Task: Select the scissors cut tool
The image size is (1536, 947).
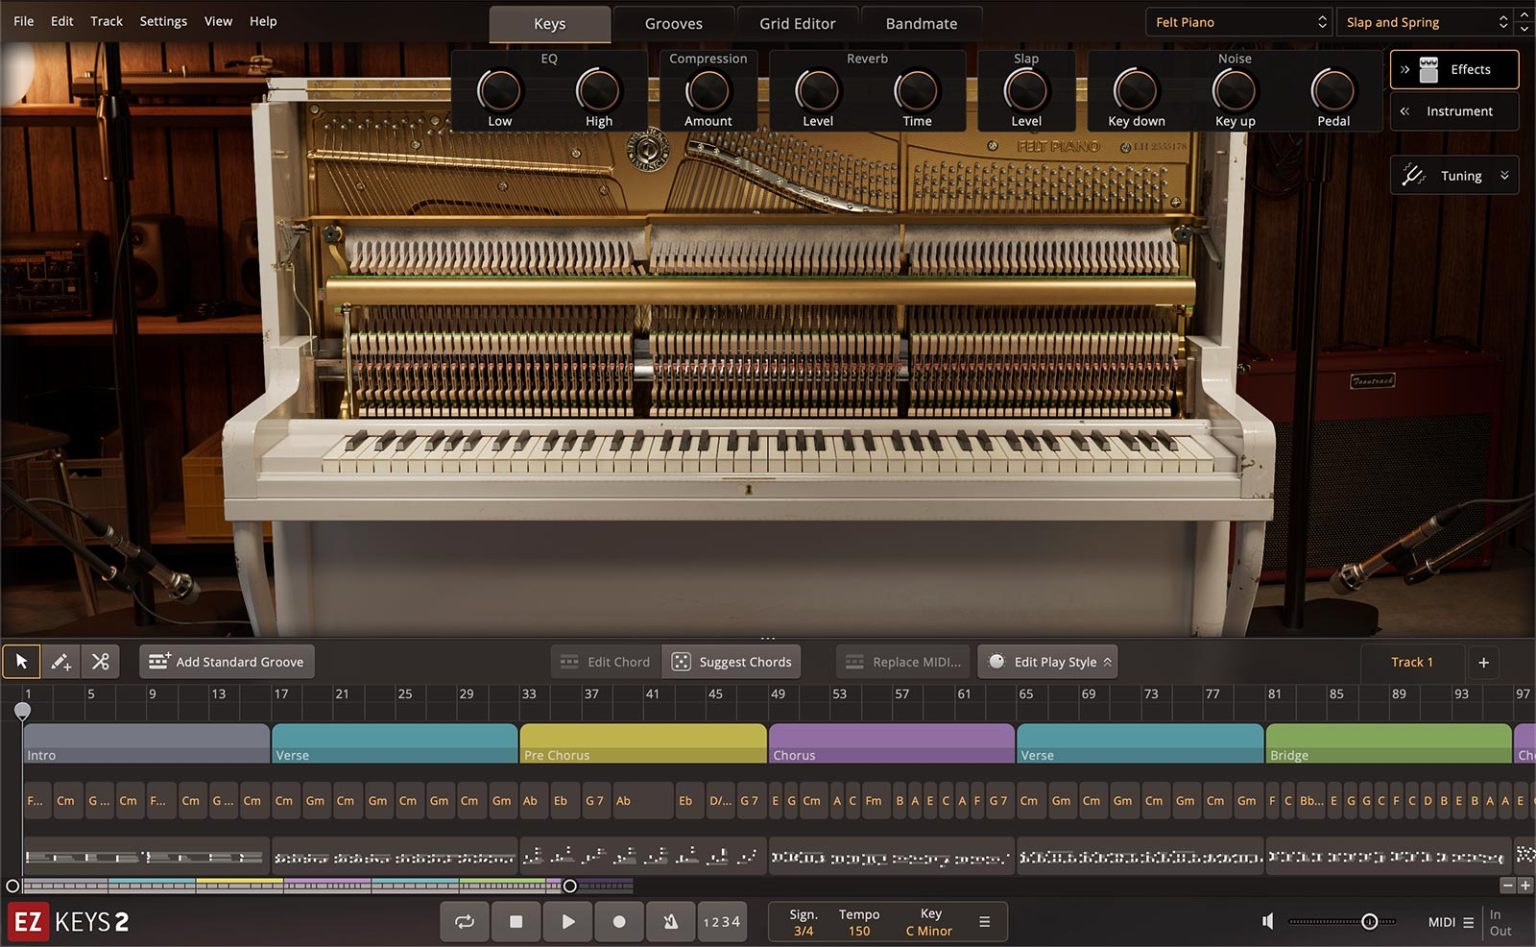Action: click(x=100, y=661)
